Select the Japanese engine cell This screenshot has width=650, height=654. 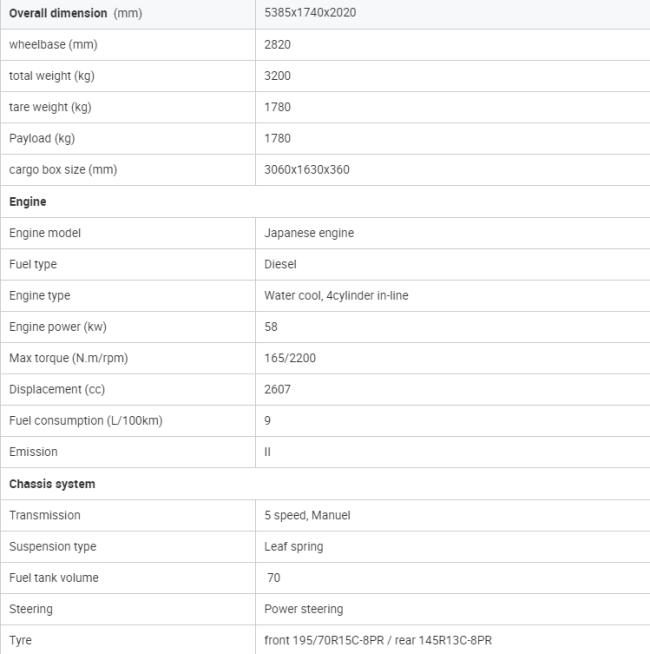[309, 233]
